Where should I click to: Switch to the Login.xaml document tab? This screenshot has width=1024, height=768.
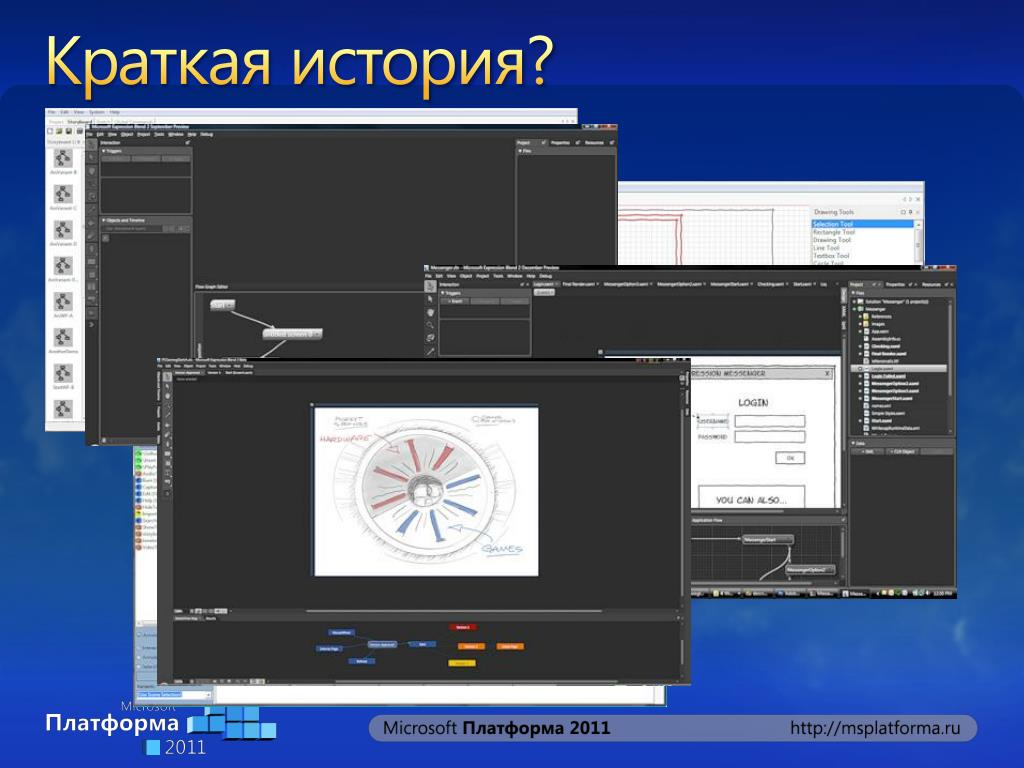(x=544, y=284)
